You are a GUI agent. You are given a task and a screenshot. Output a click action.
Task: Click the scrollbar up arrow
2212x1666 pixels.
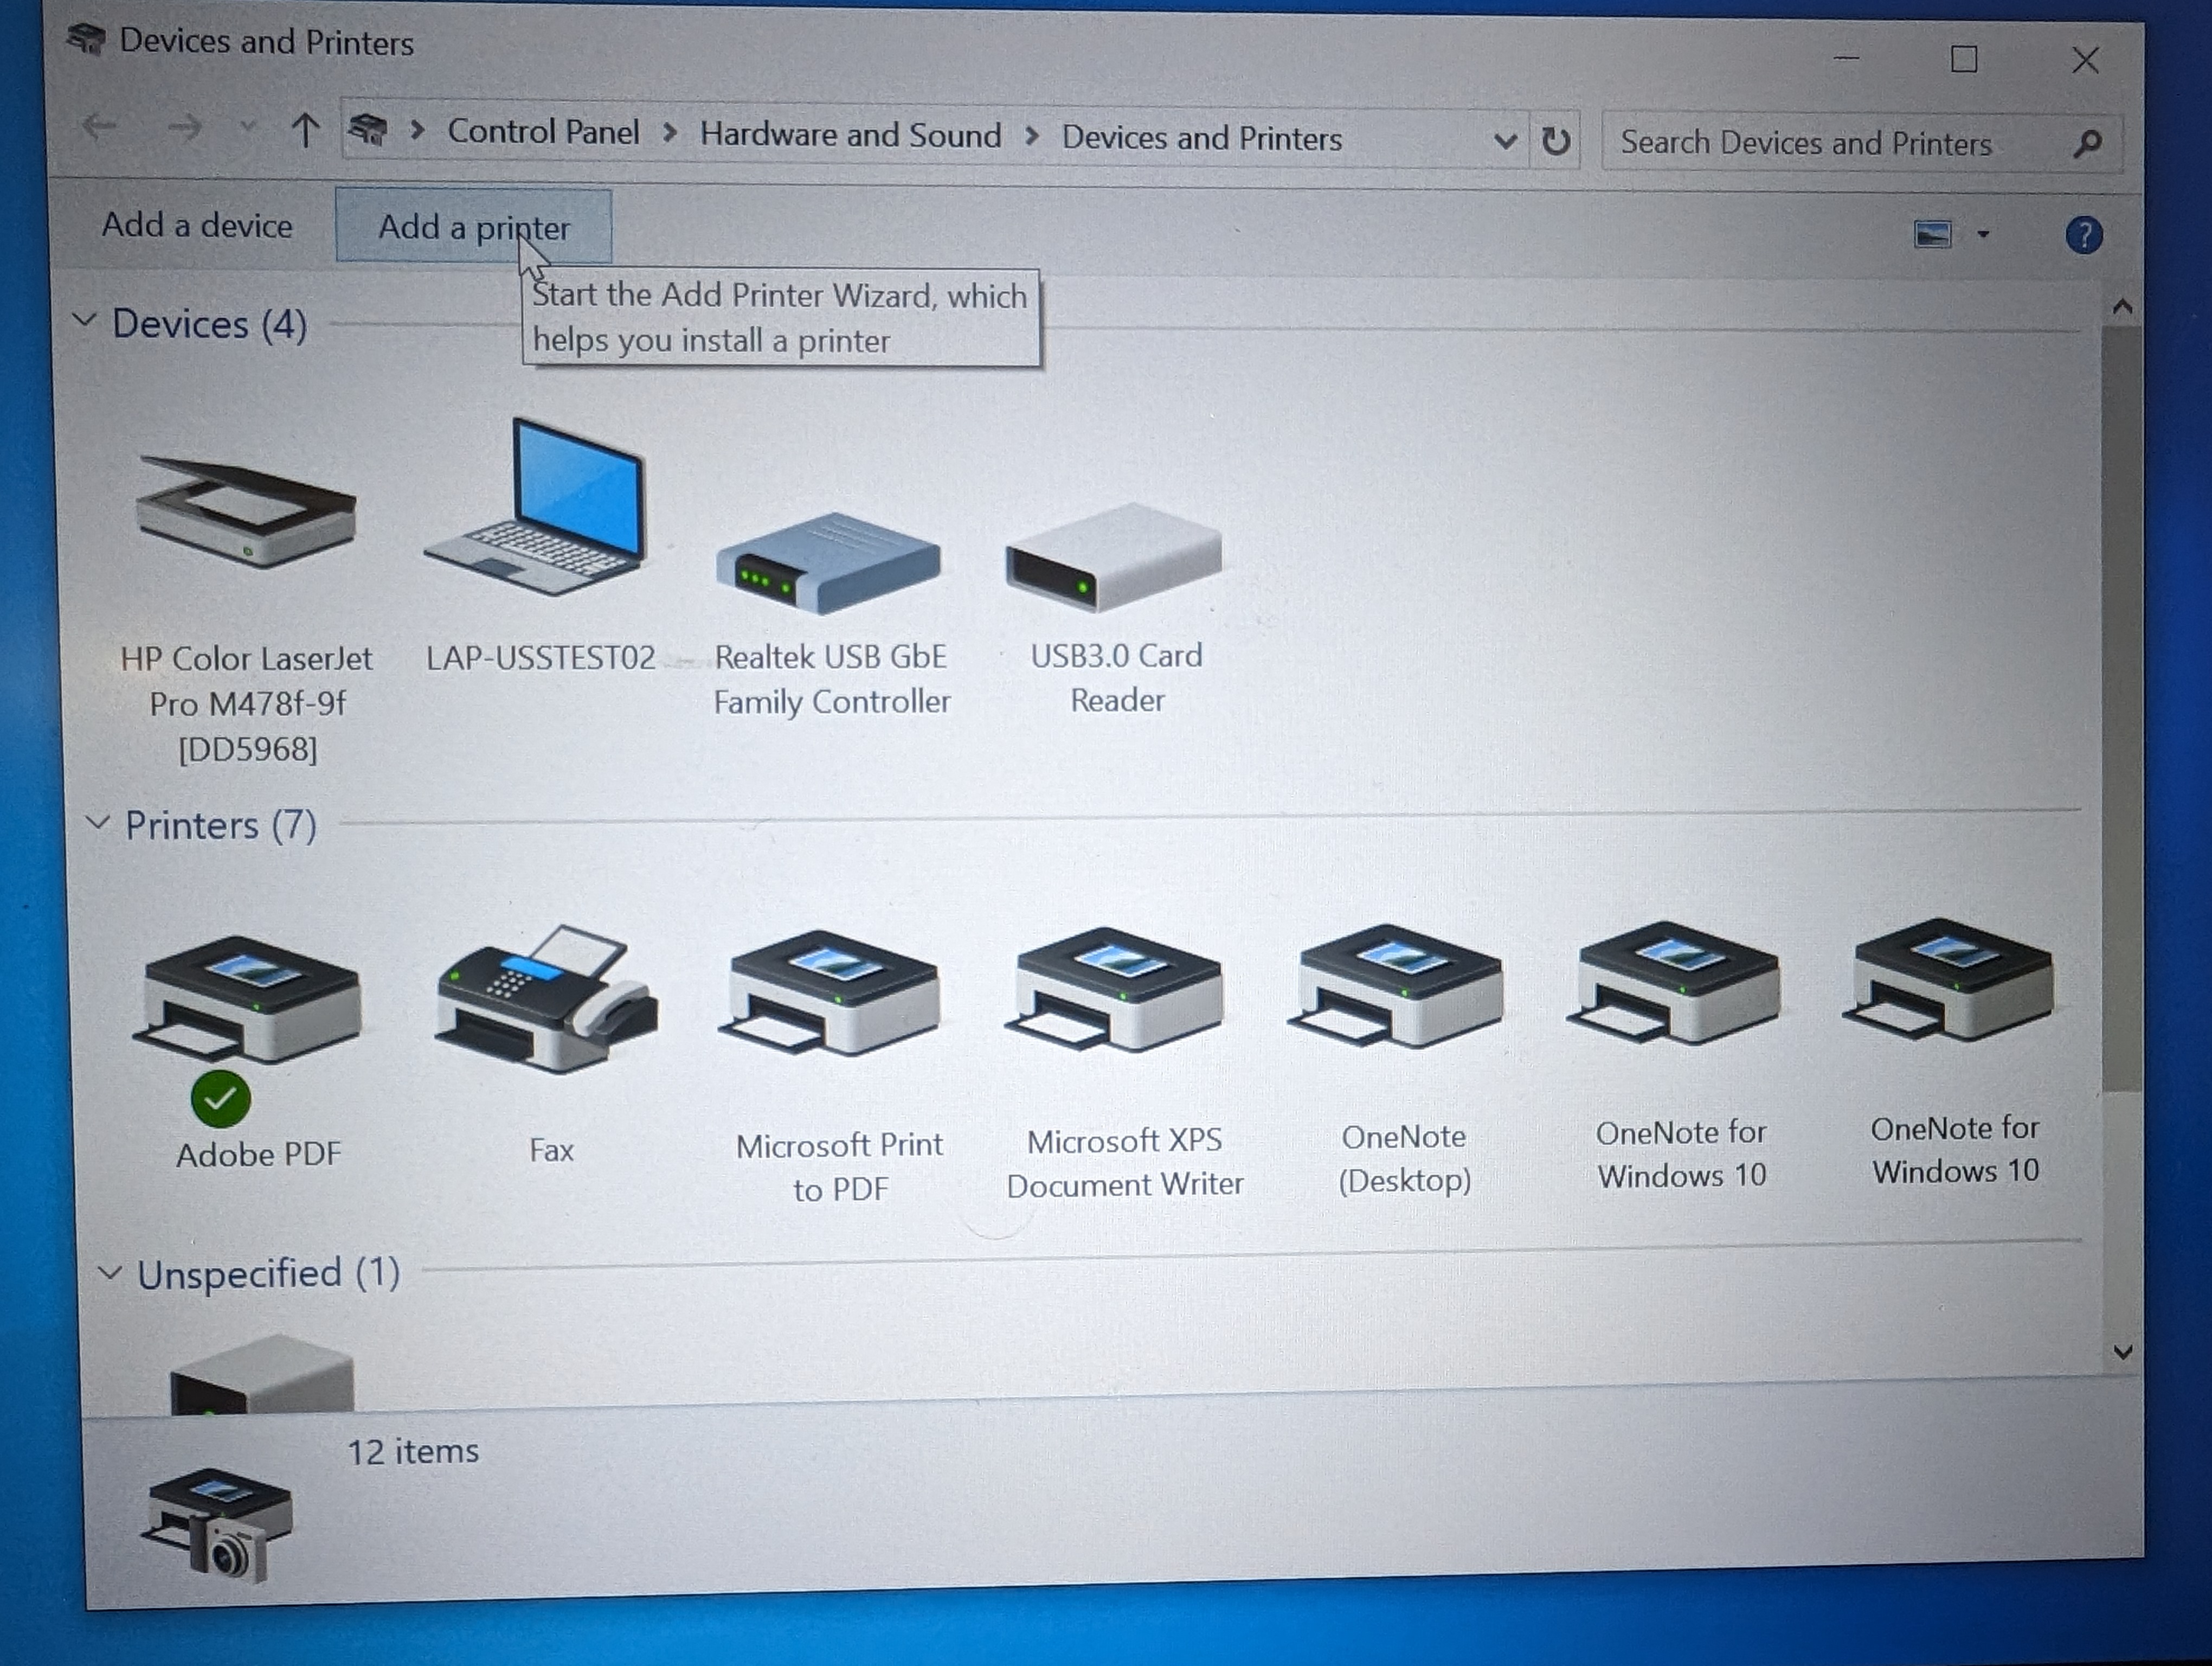[x=2122, y=307]
